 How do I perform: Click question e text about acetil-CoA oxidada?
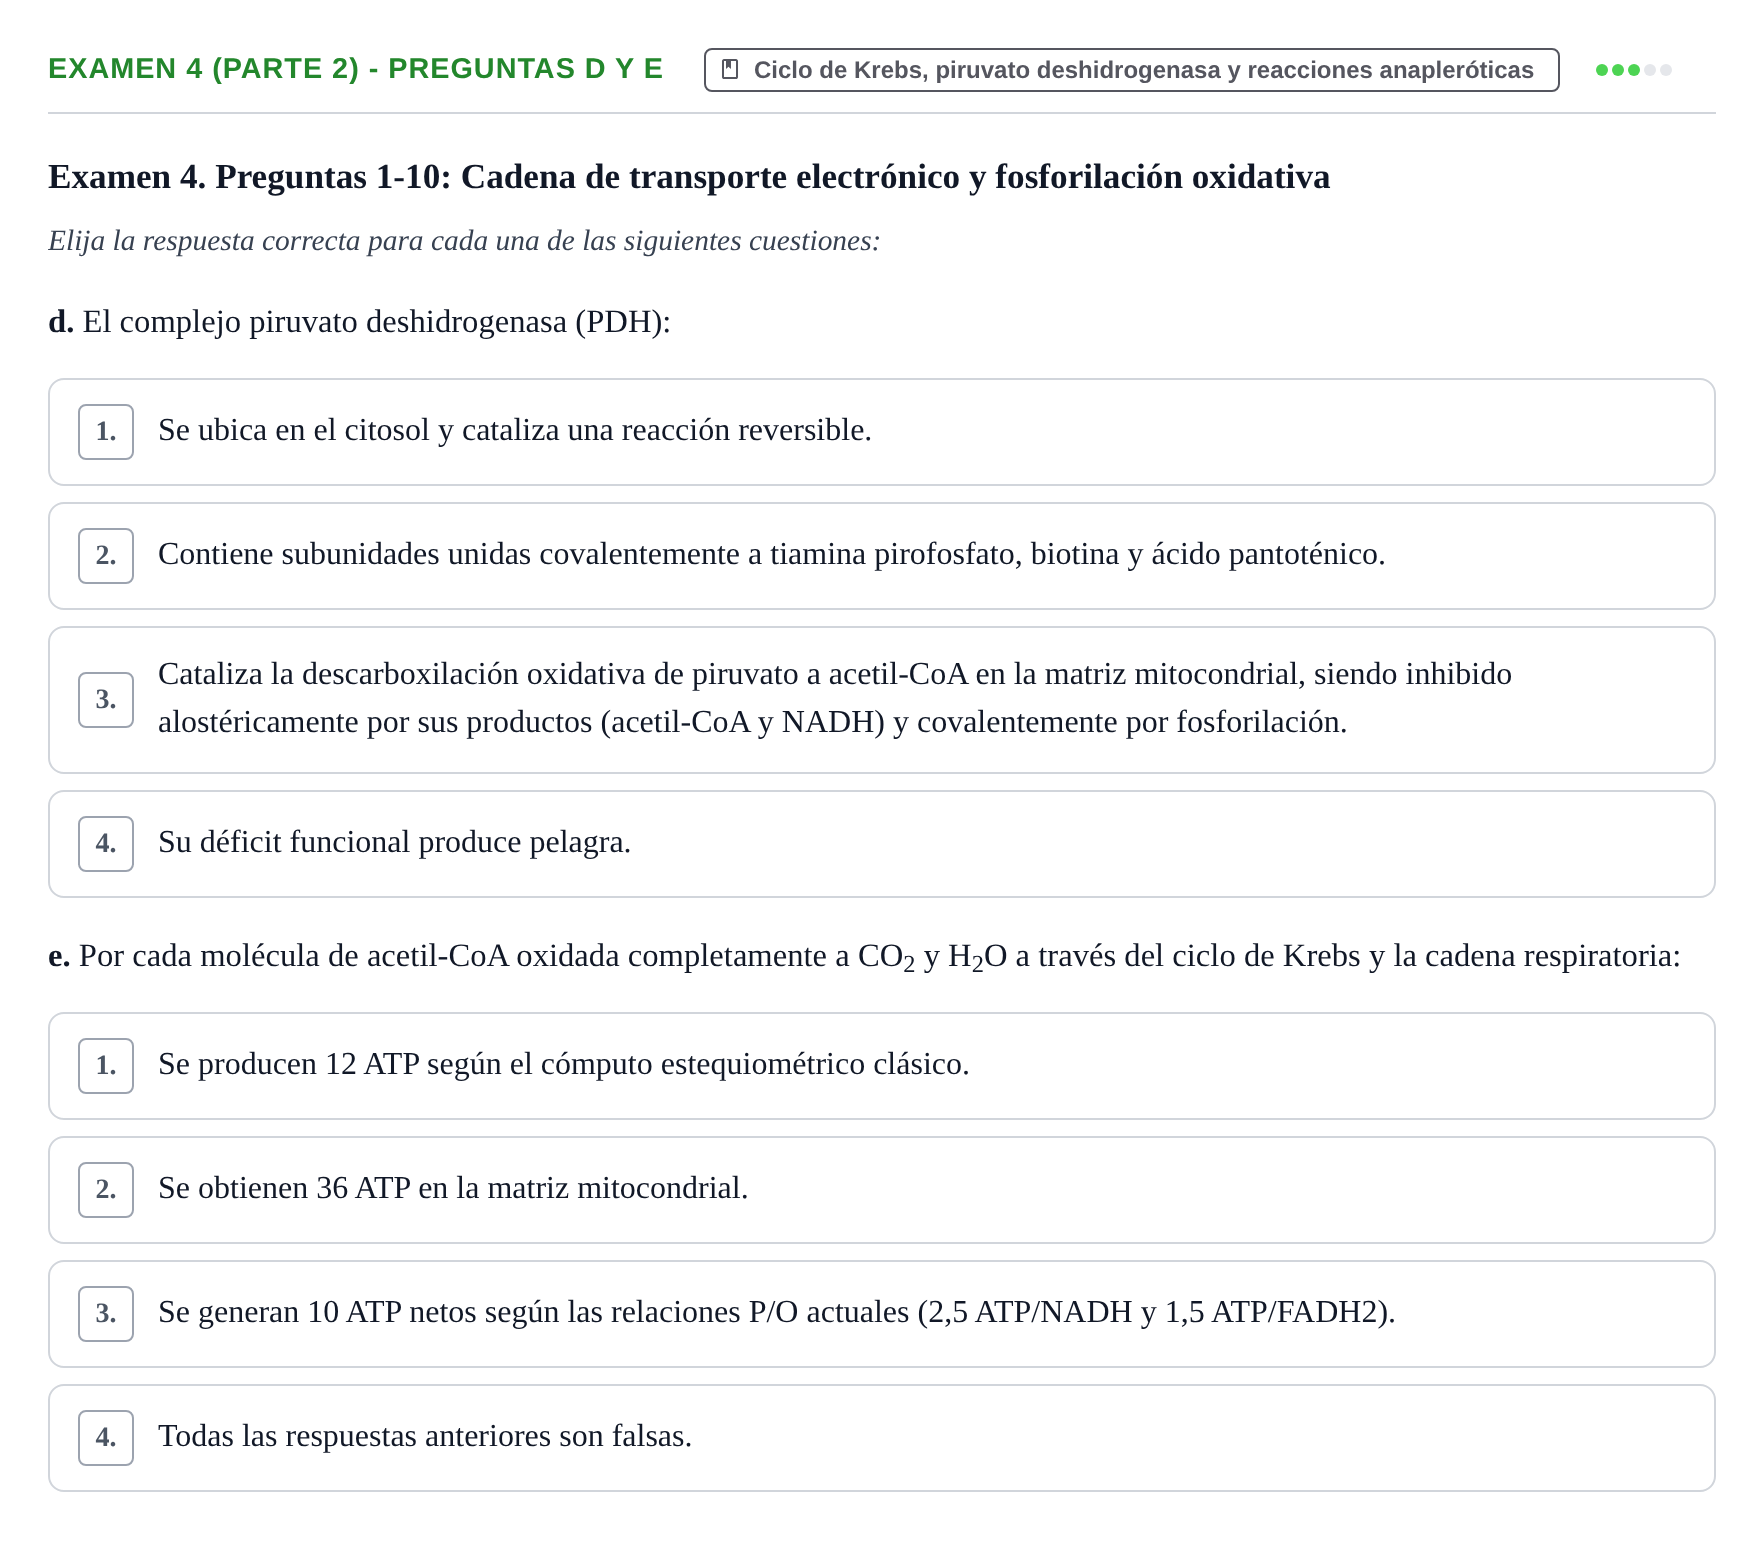point(864,957)
